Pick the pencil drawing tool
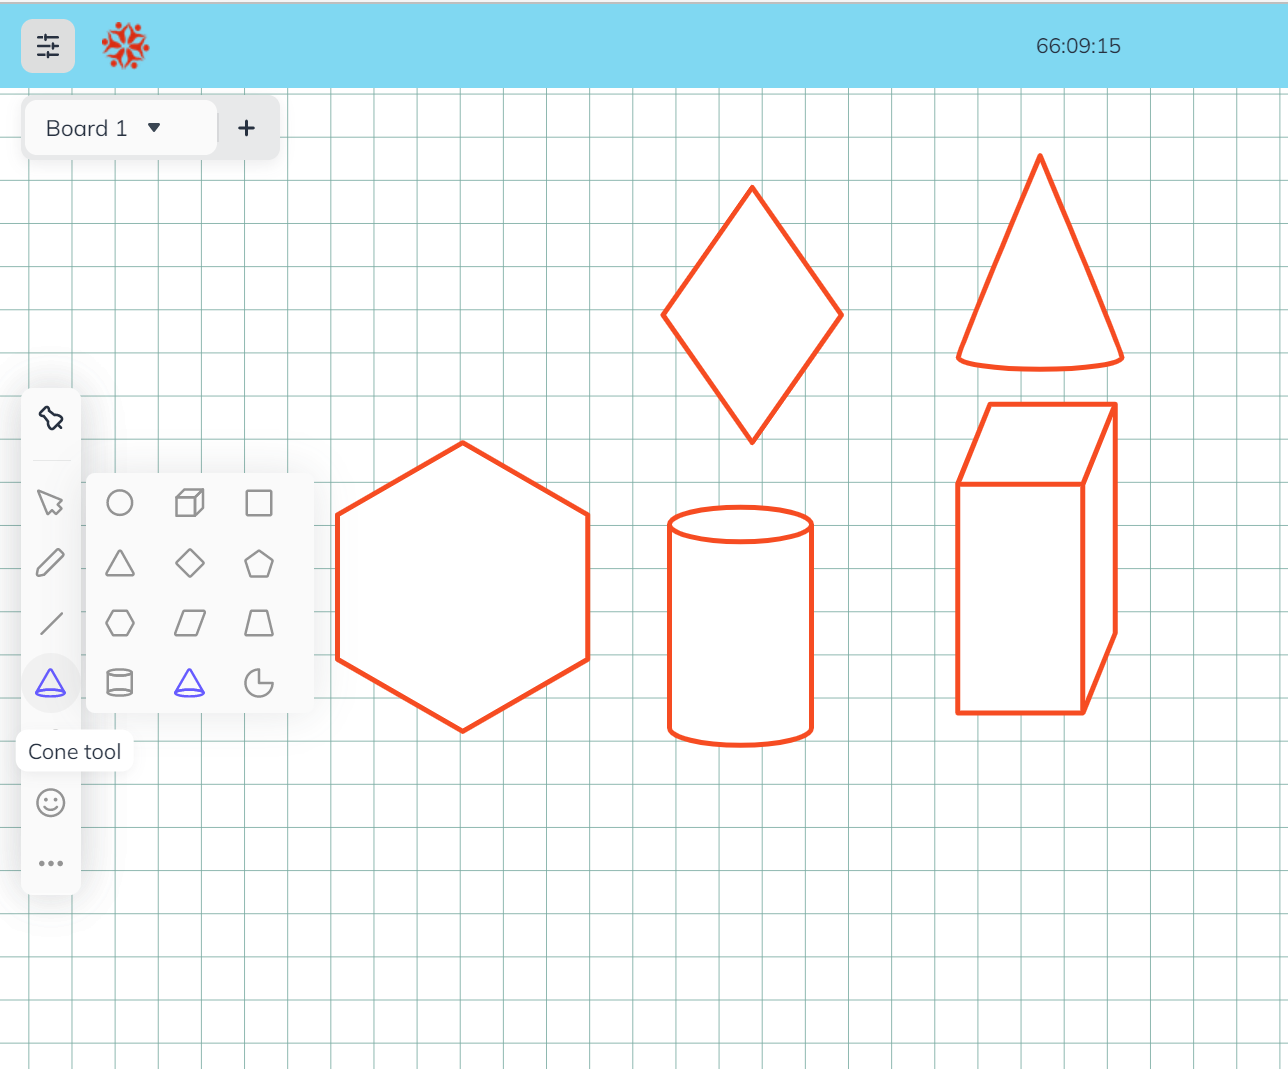Image resolution: width=1288 pixels, height=1069 pixels. click(x=51, y=563)
